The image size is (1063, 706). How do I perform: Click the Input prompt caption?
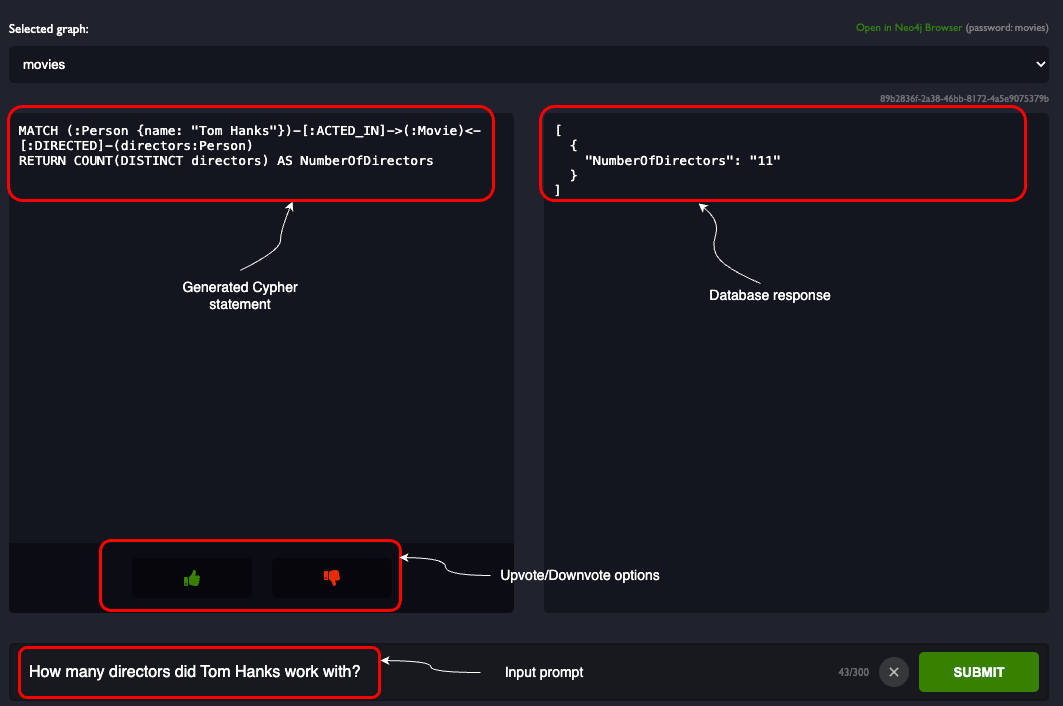point(544,672)
